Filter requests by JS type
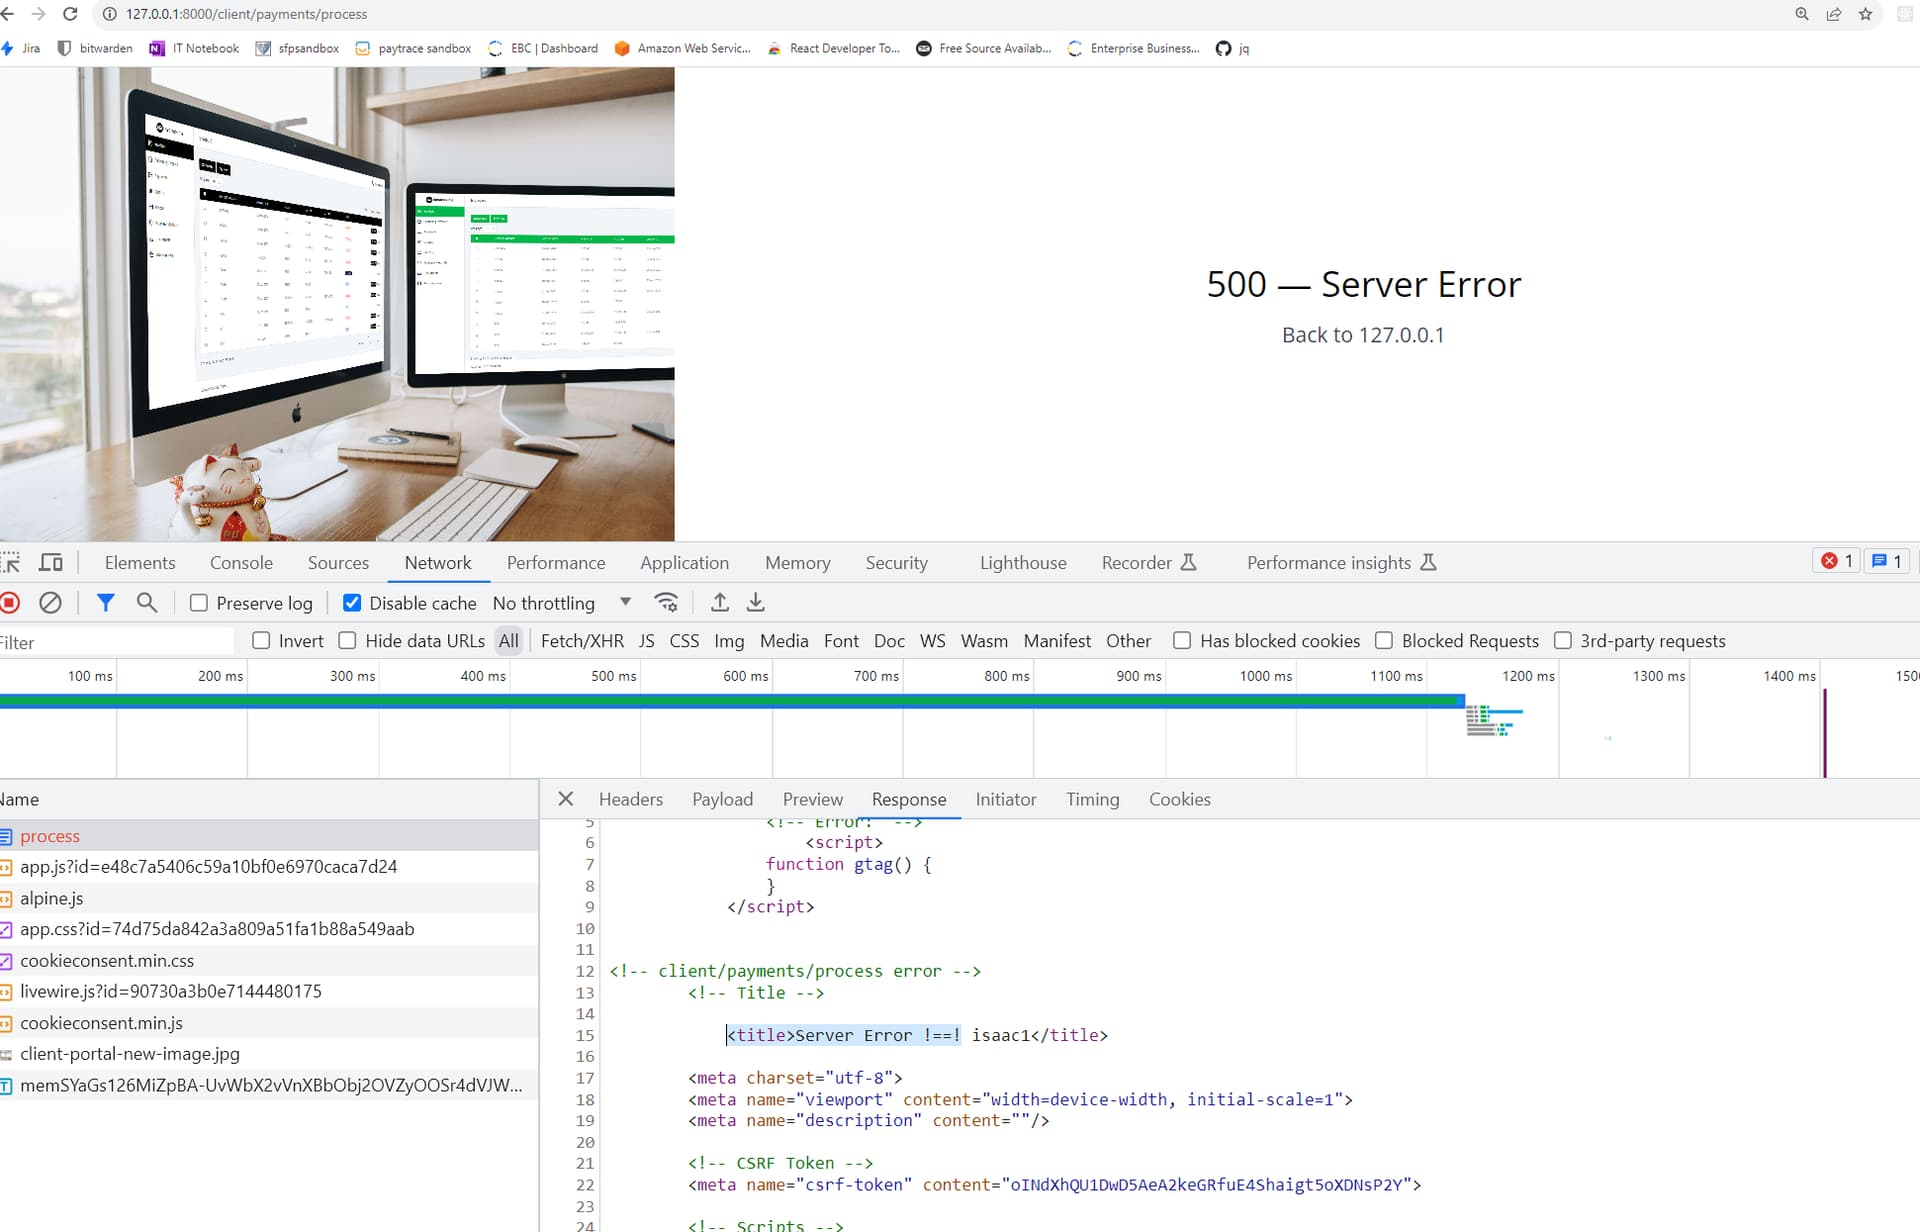1920x1232 pixels. (647, 641)
